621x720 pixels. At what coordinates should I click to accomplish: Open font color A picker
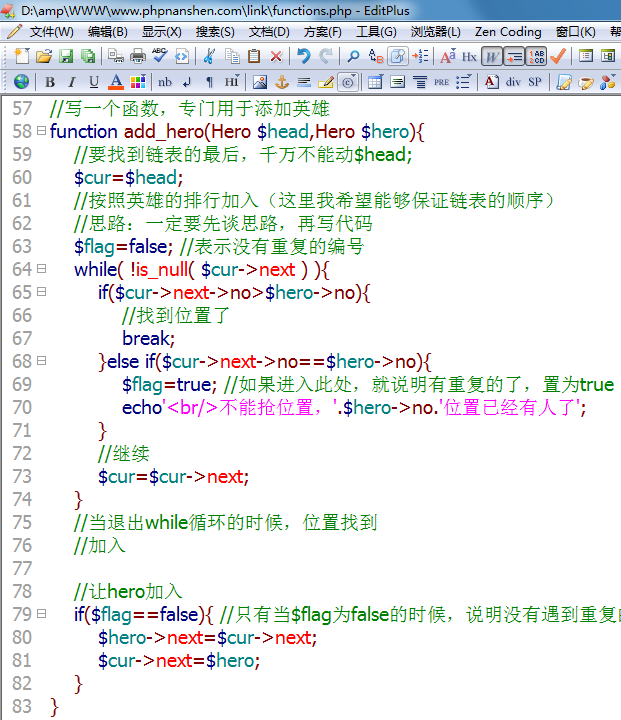point(116,82)
